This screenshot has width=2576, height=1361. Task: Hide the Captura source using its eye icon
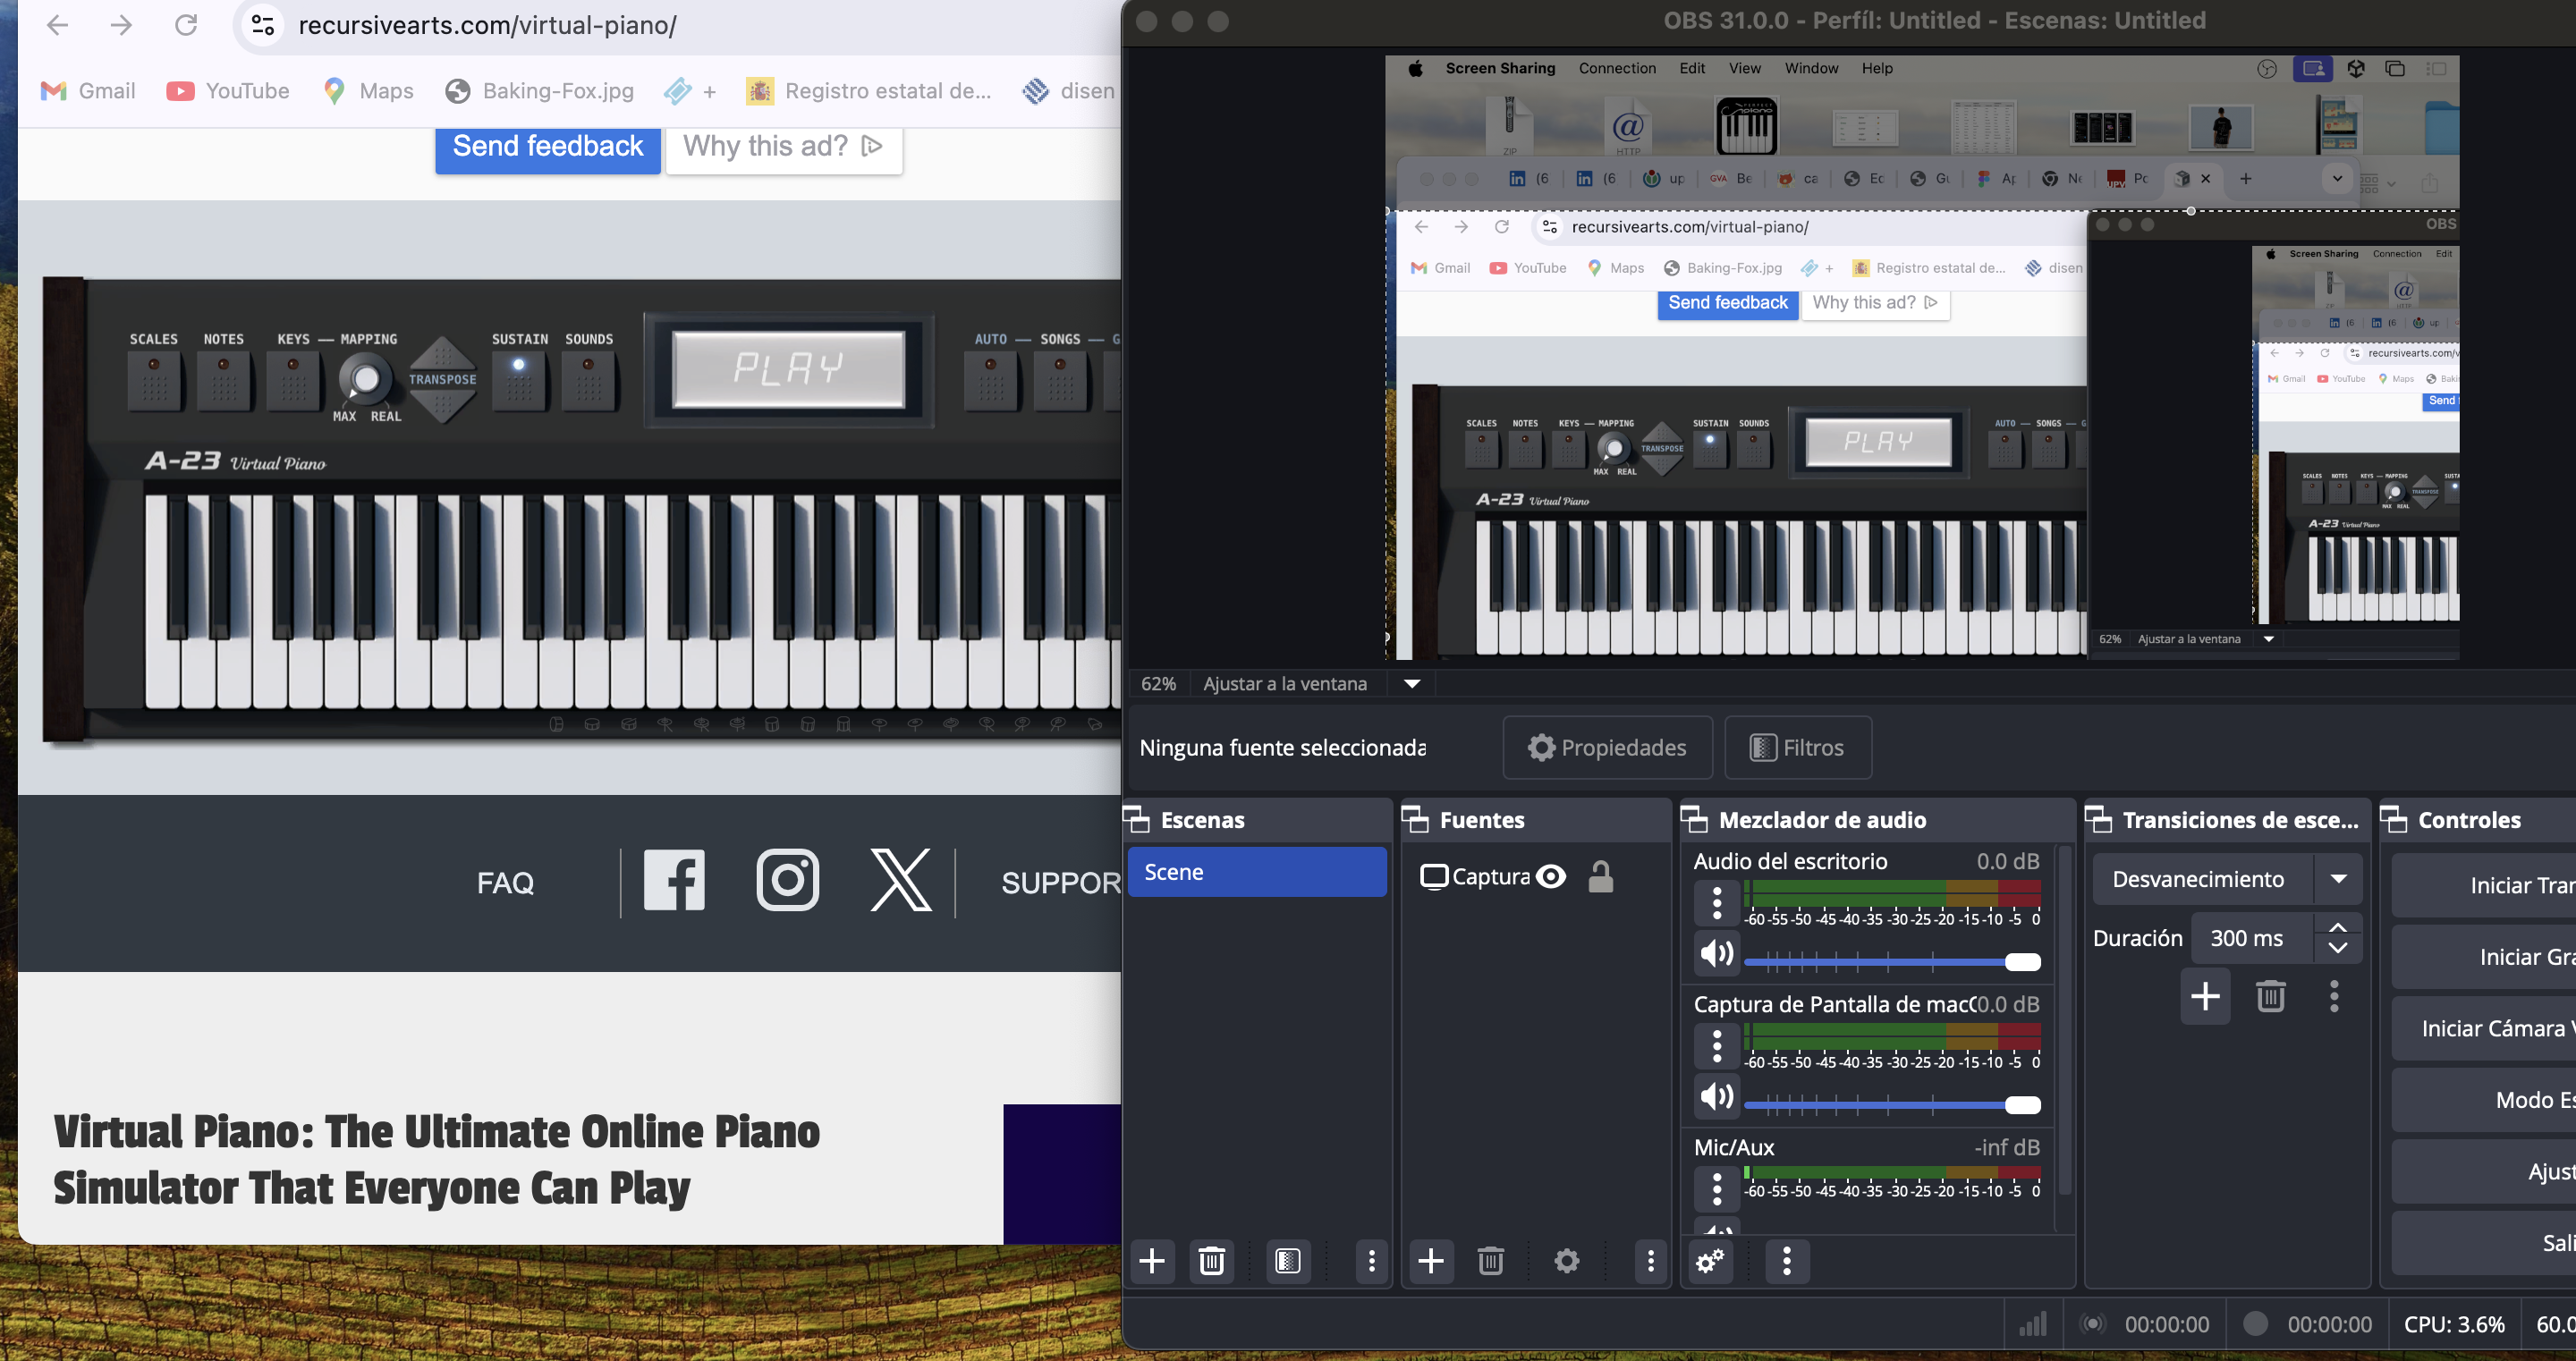[1550, 877]
